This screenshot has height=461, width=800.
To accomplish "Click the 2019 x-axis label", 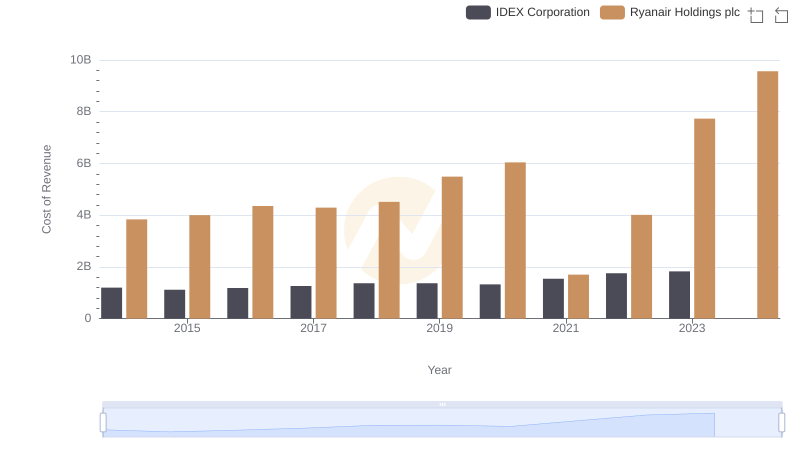I will point(439,328).
